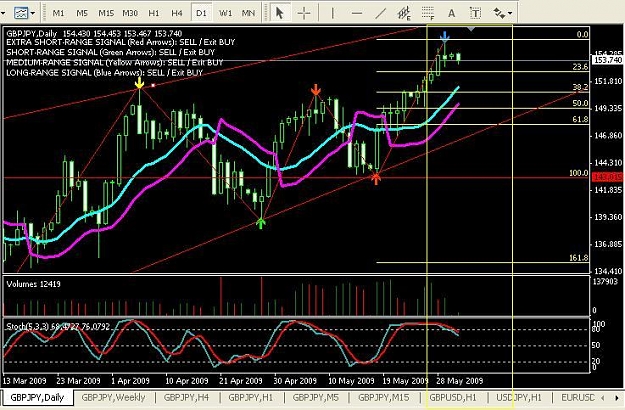Image resolution: width=625 pixels, height=410 pixels.
Task: Select the trendline drawing tool
Action: [x=381, y=13]
